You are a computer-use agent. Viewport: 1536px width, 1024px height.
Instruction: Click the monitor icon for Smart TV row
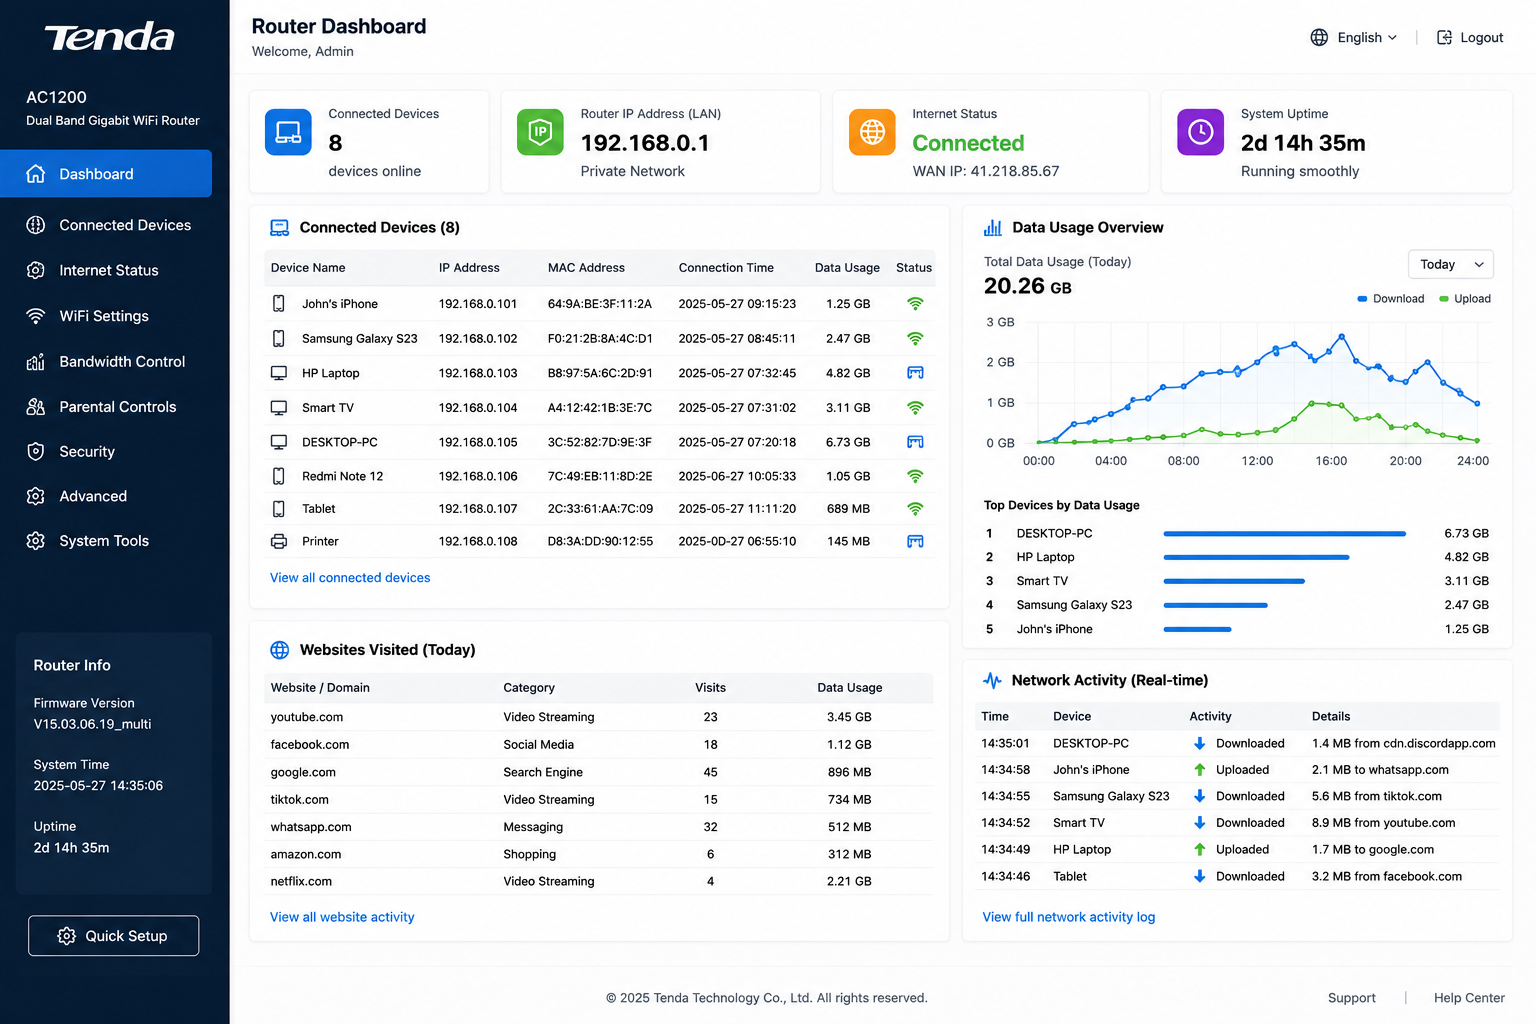tap(279, 408)
